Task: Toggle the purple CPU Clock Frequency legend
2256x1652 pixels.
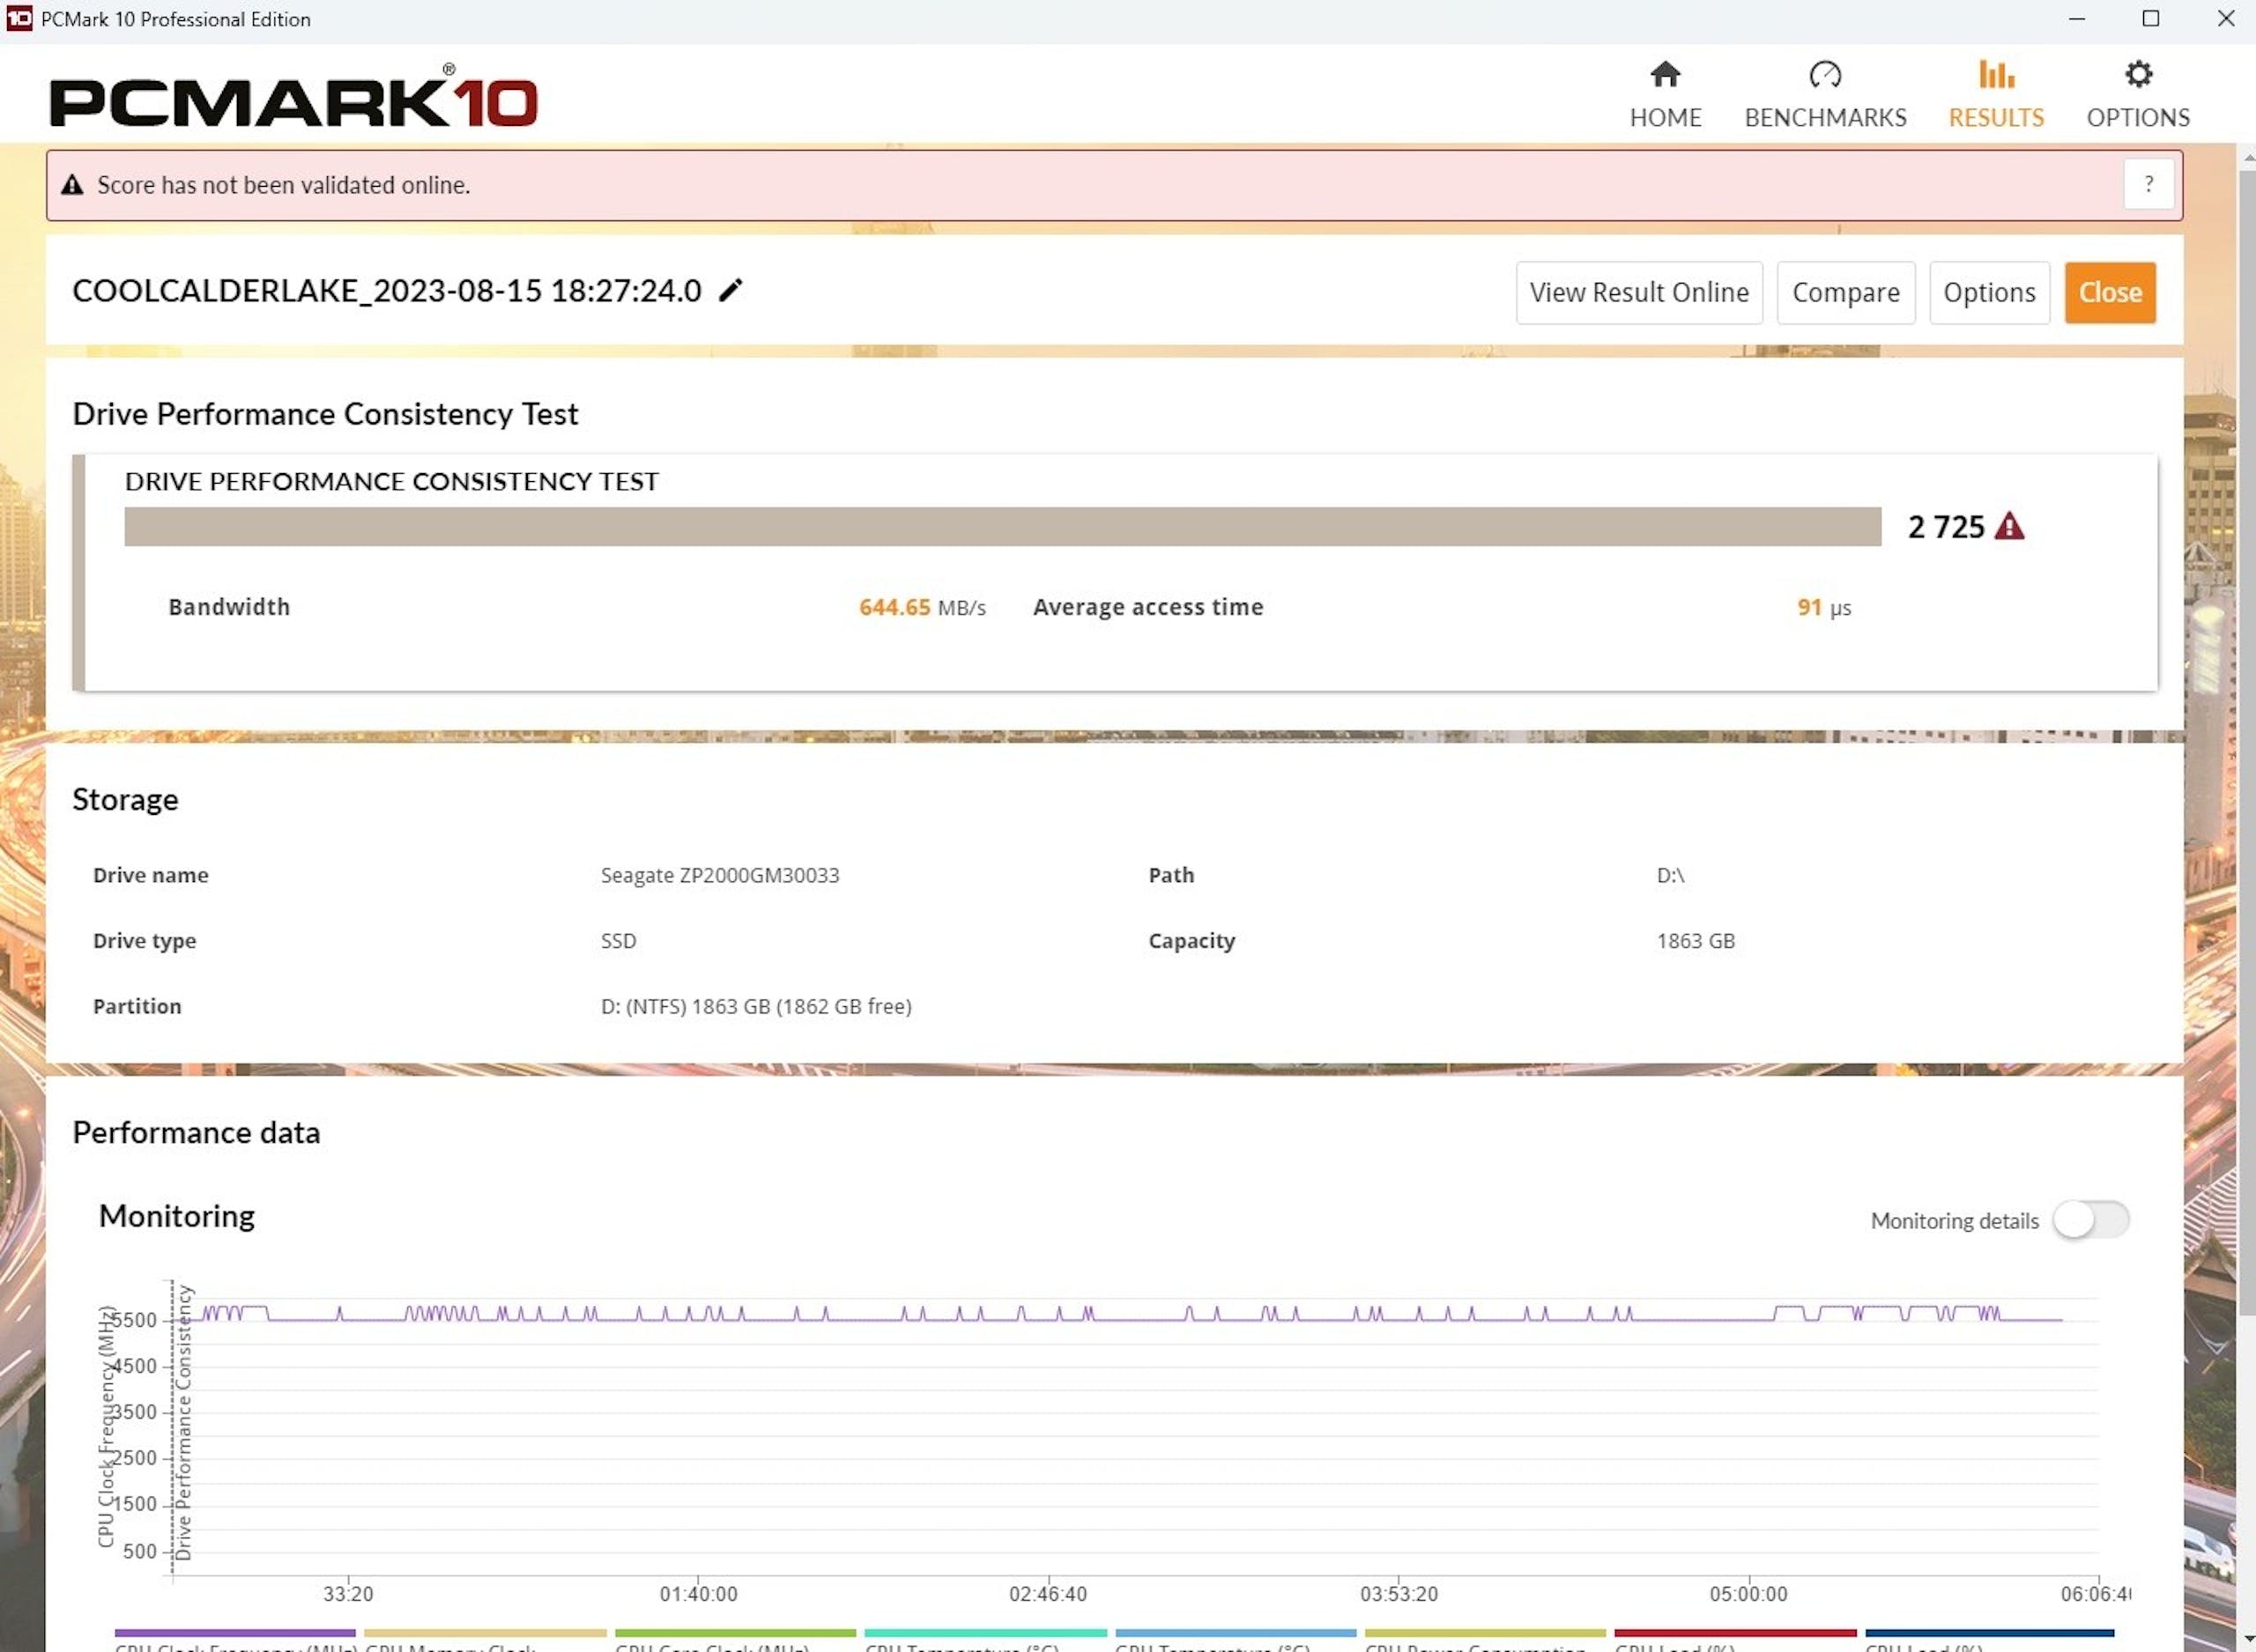Action: [235, 1639]
